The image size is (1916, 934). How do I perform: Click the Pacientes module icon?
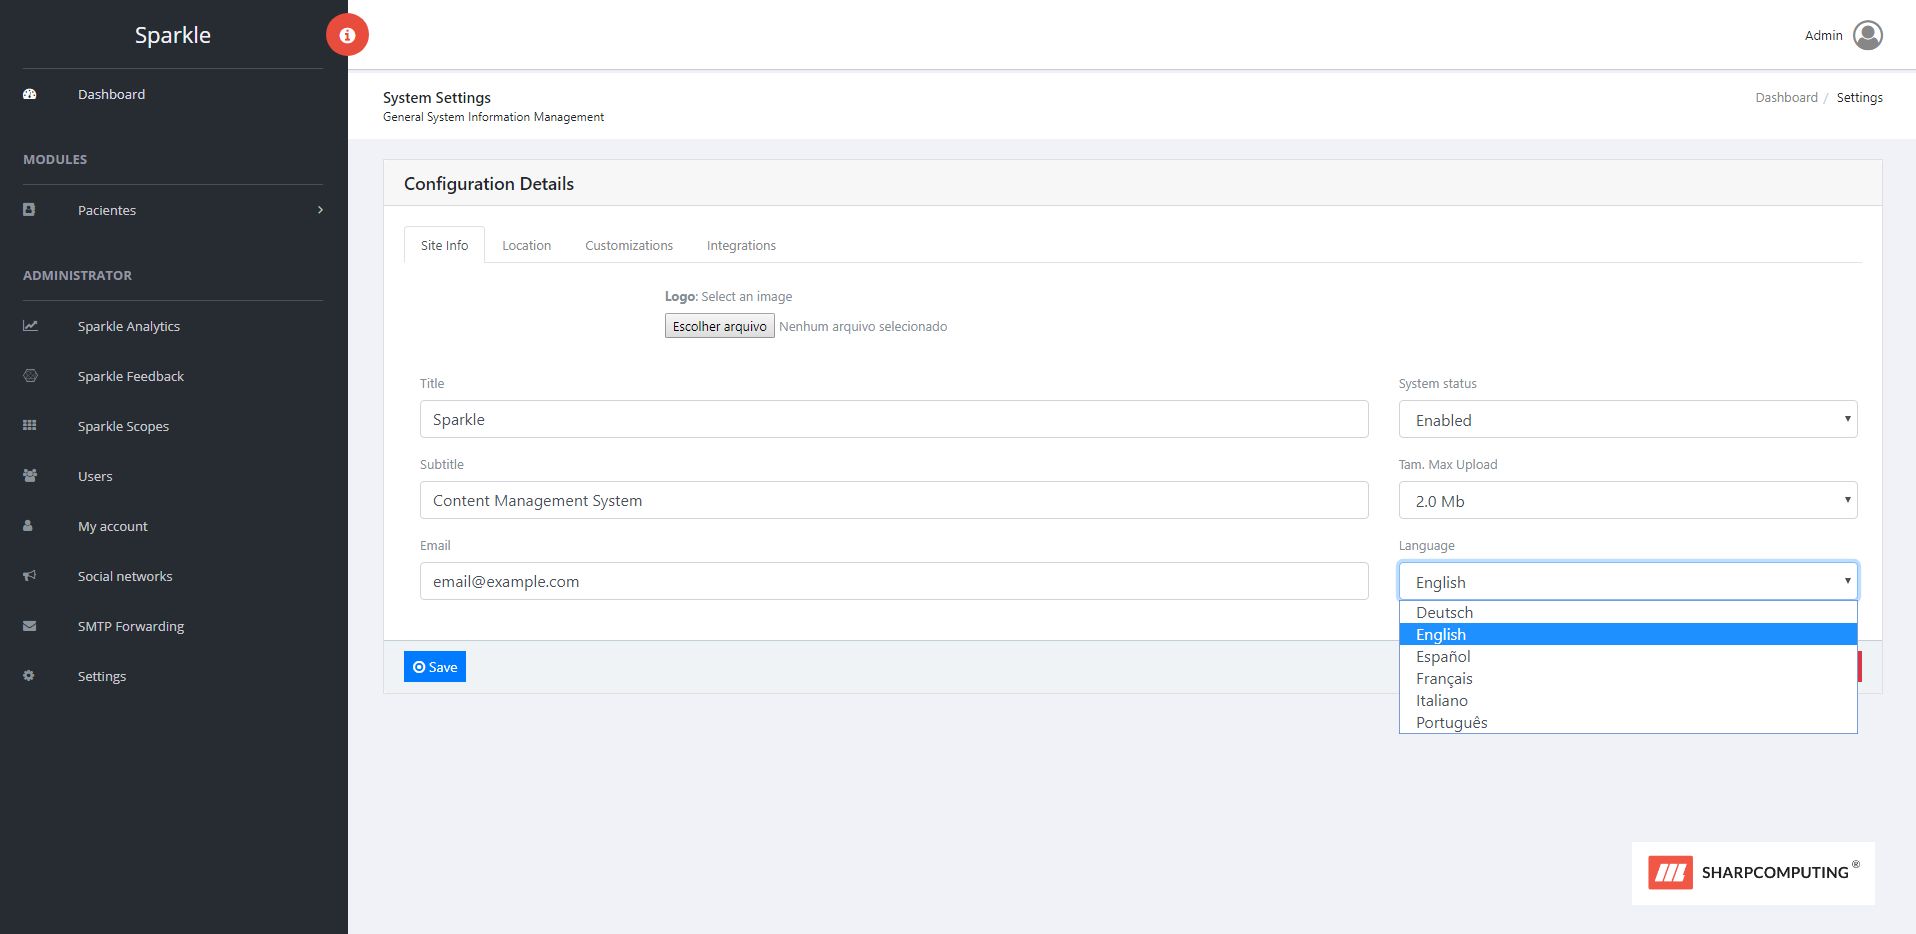pyautogui.click(x=29, y=210)
